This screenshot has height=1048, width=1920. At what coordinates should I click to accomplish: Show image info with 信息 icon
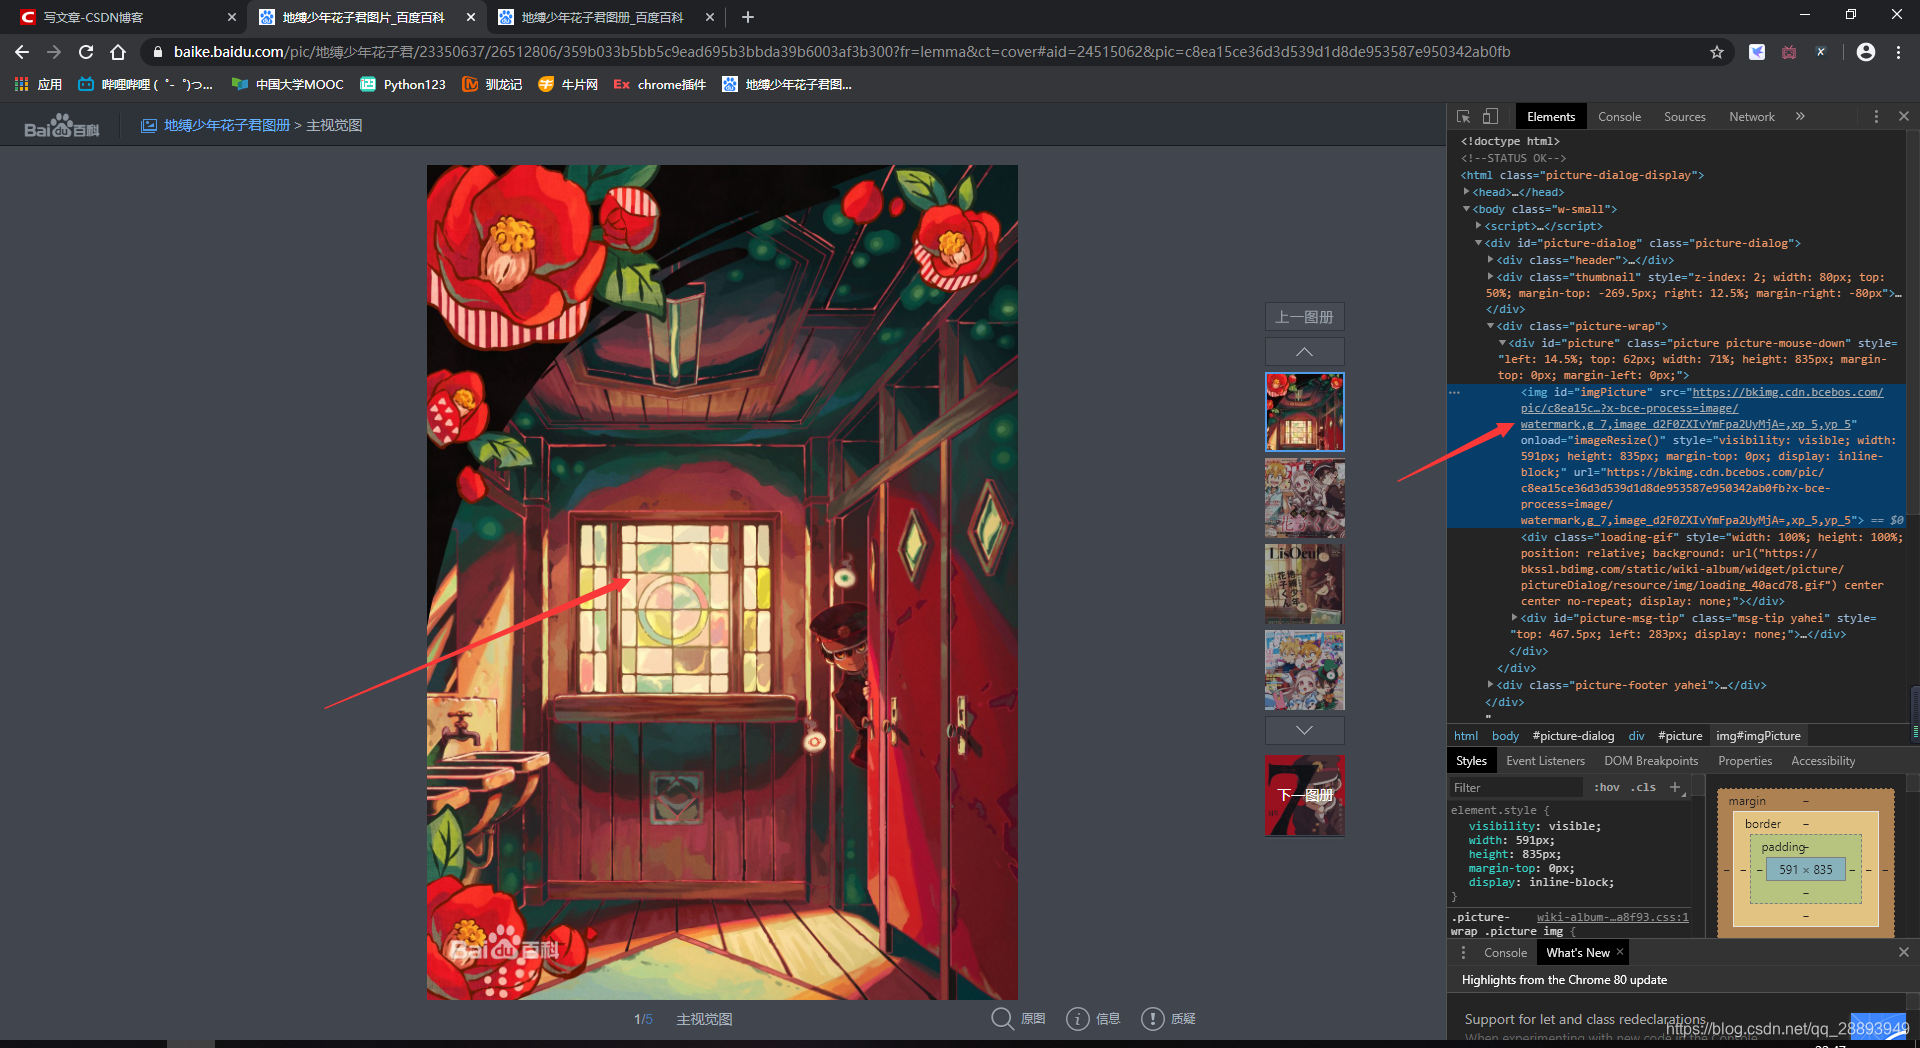click(1078, 1019)
